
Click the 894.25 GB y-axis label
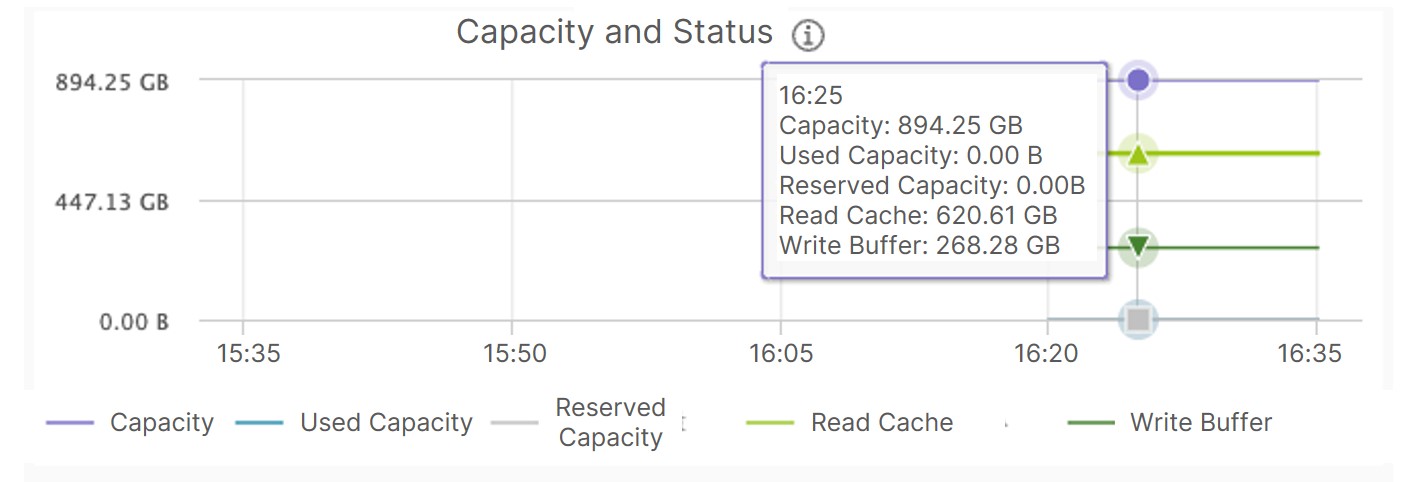[x=112, y=82]
